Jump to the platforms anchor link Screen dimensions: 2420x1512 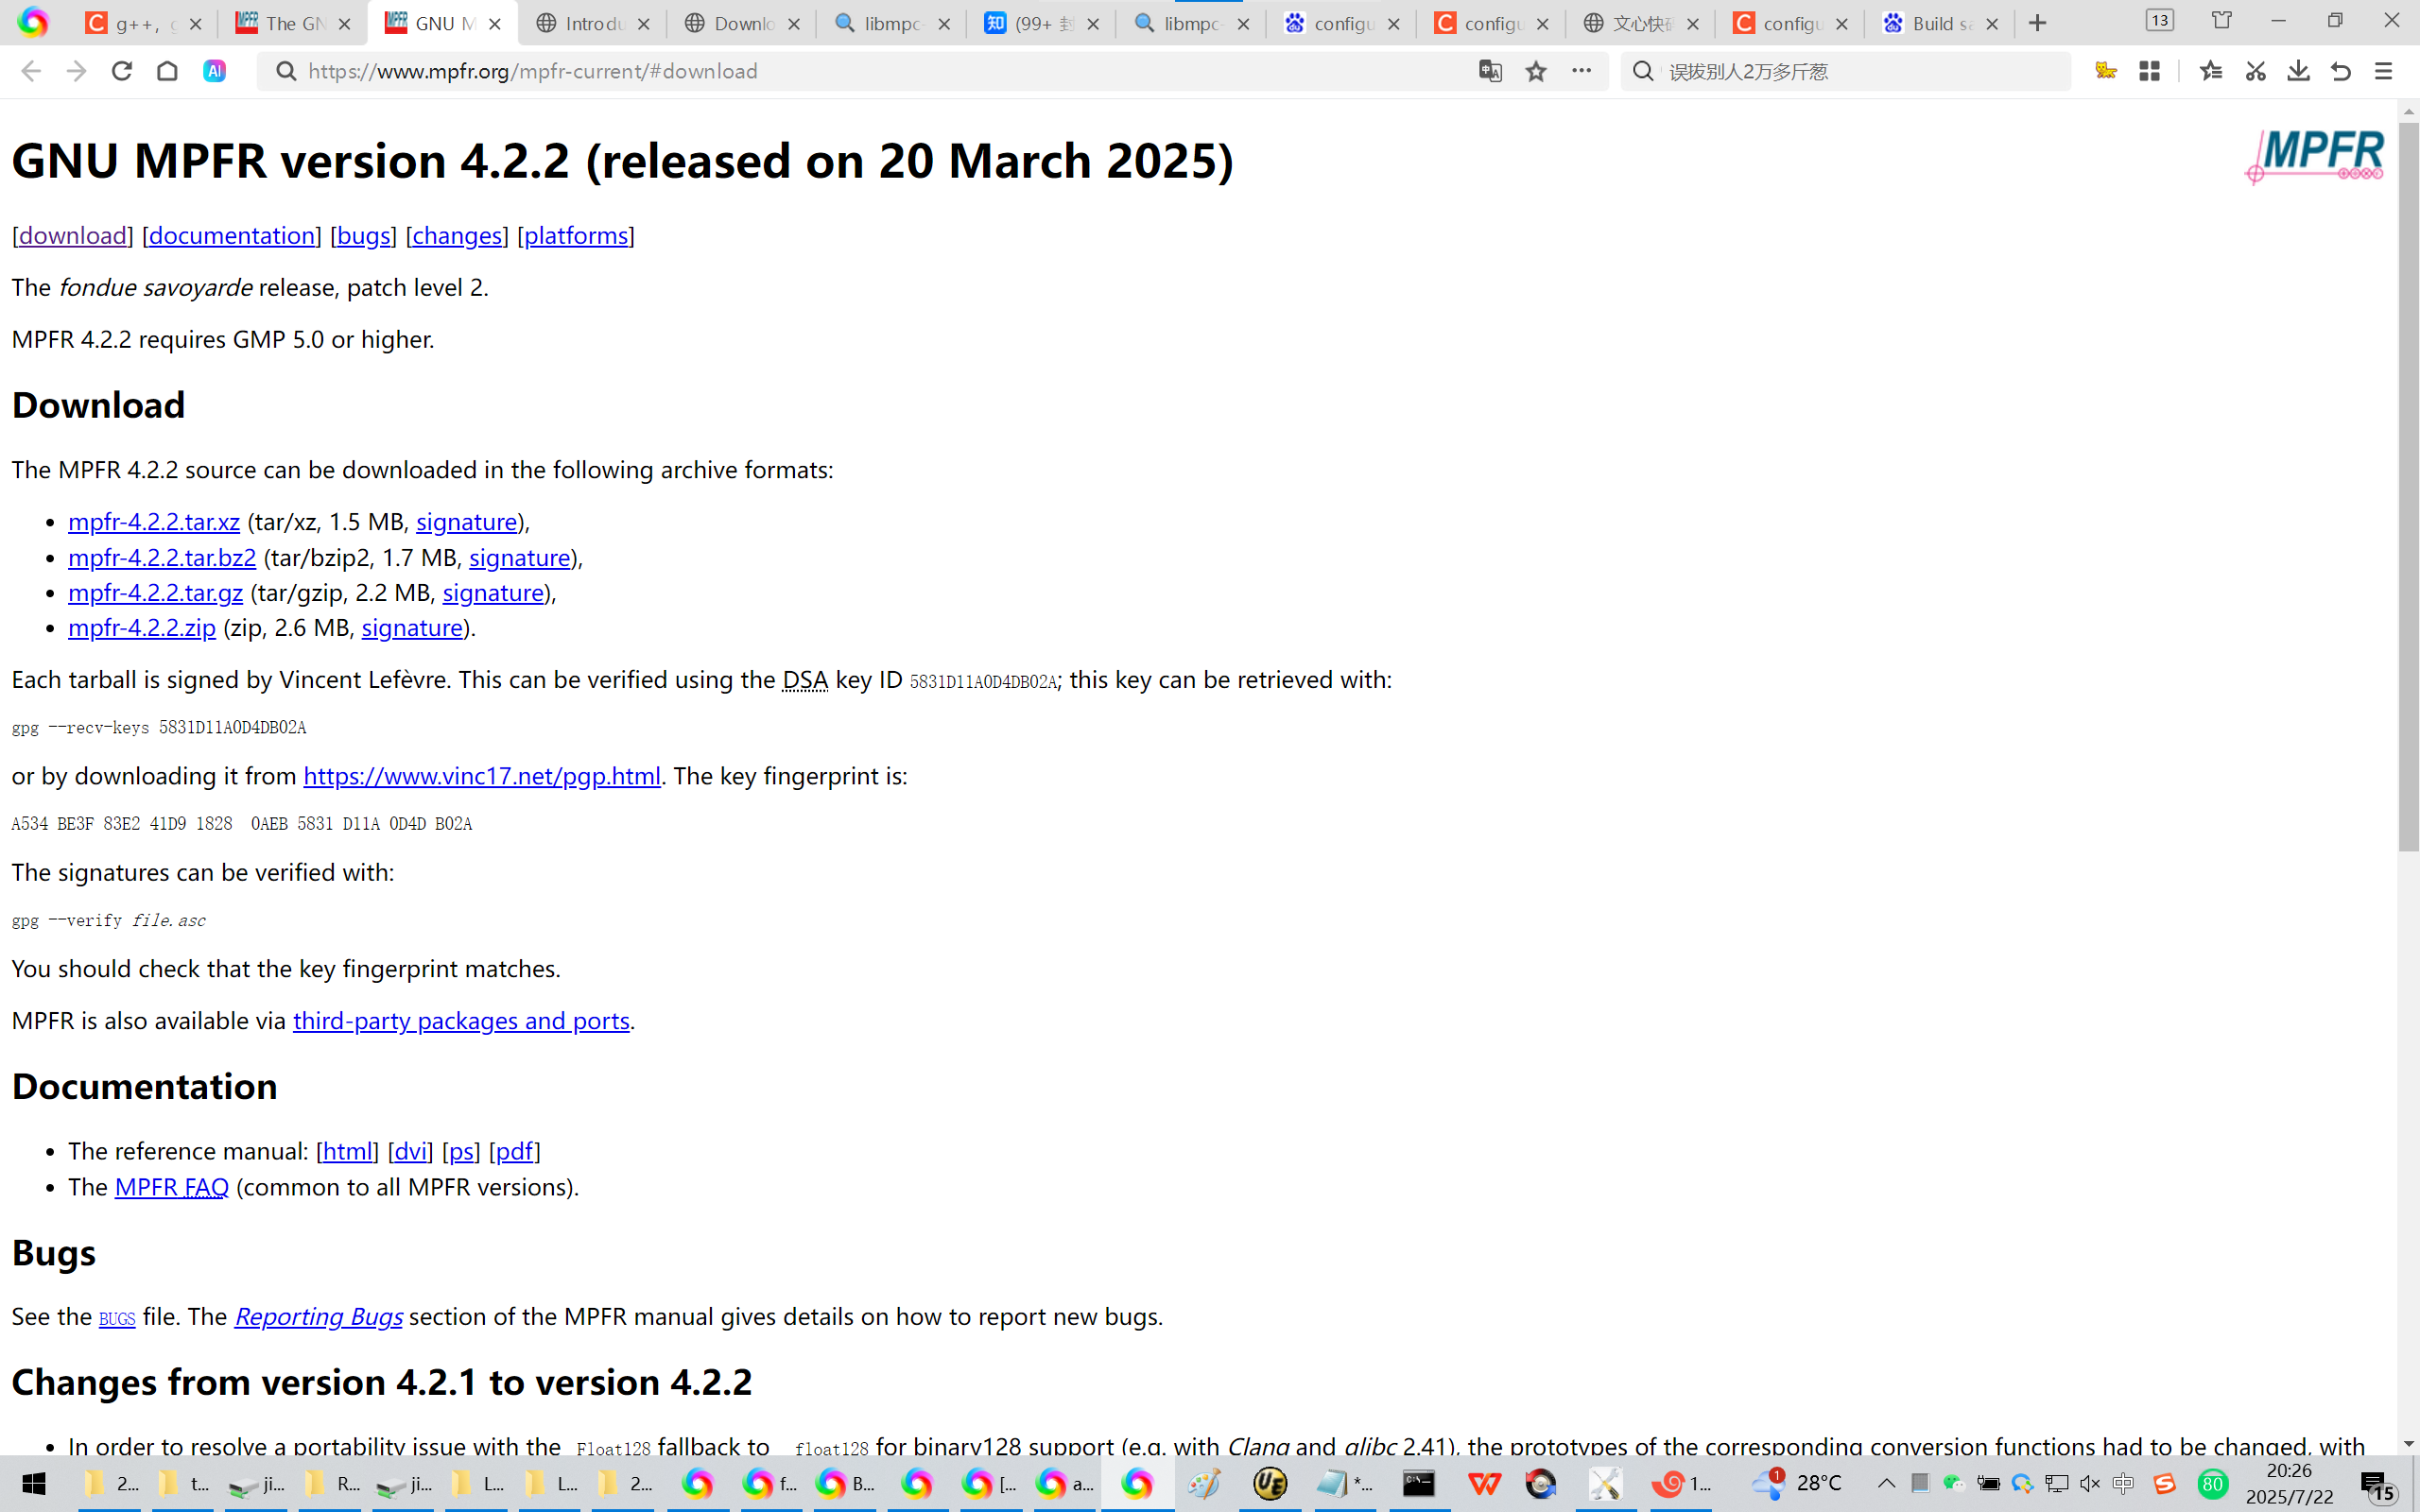click(576, 235)
